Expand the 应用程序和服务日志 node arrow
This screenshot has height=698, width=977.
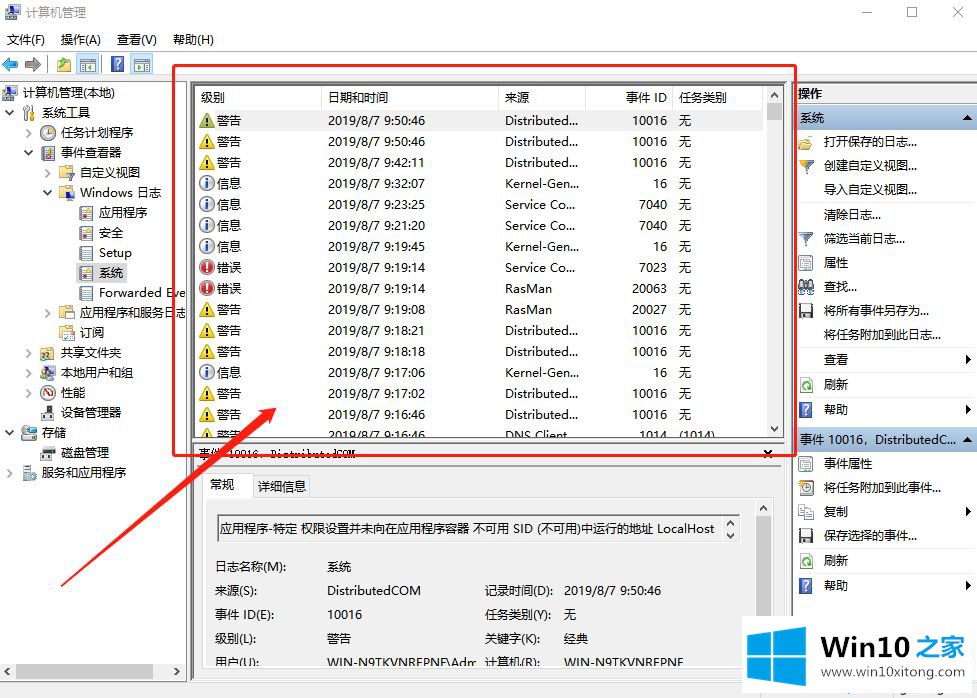(47, 312)
